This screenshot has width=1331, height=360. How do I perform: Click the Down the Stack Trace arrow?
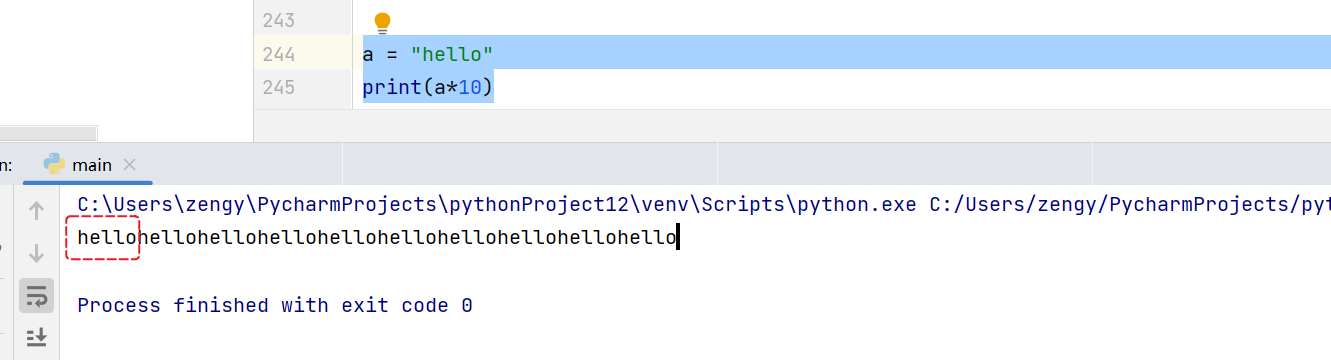(37, 254)
